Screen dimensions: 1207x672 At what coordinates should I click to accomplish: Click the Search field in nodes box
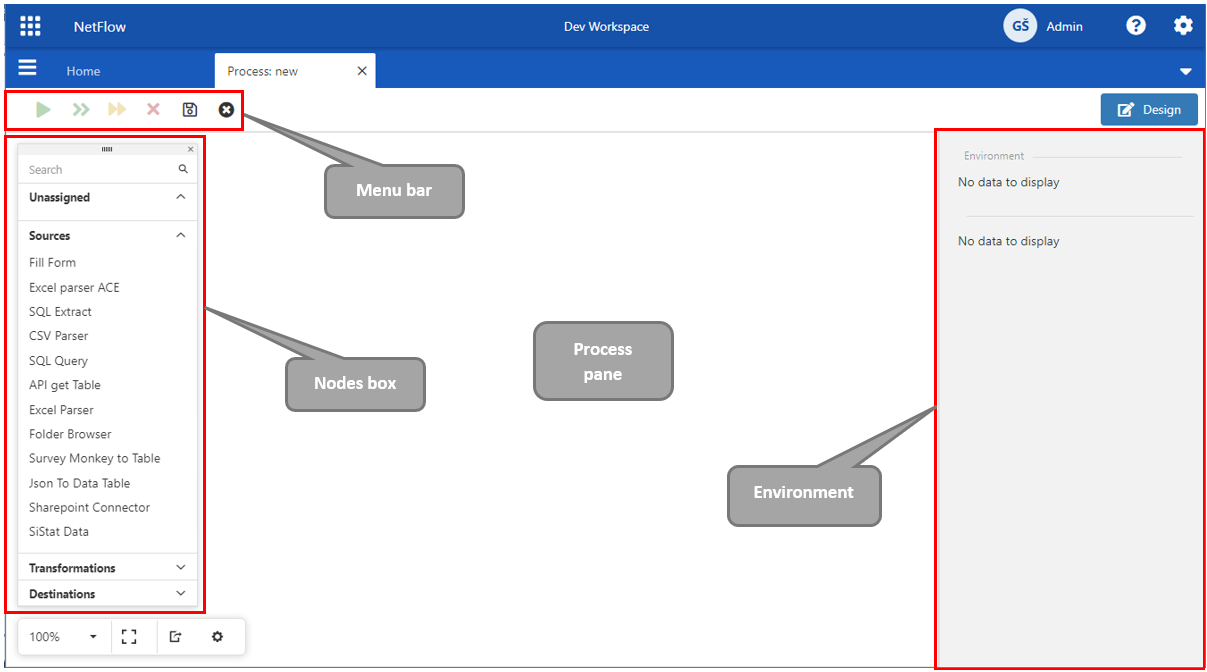tap(100, 170)
